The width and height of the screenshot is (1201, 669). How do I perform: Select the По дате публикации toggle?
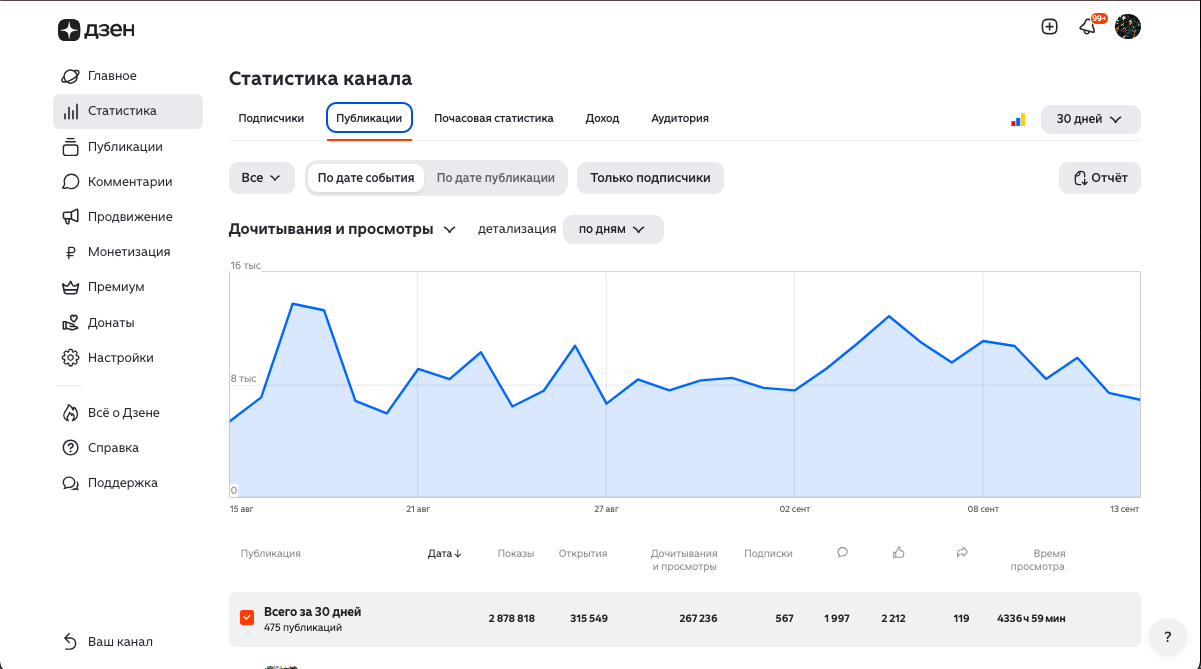pyautogui.click(x=496, y=178)
